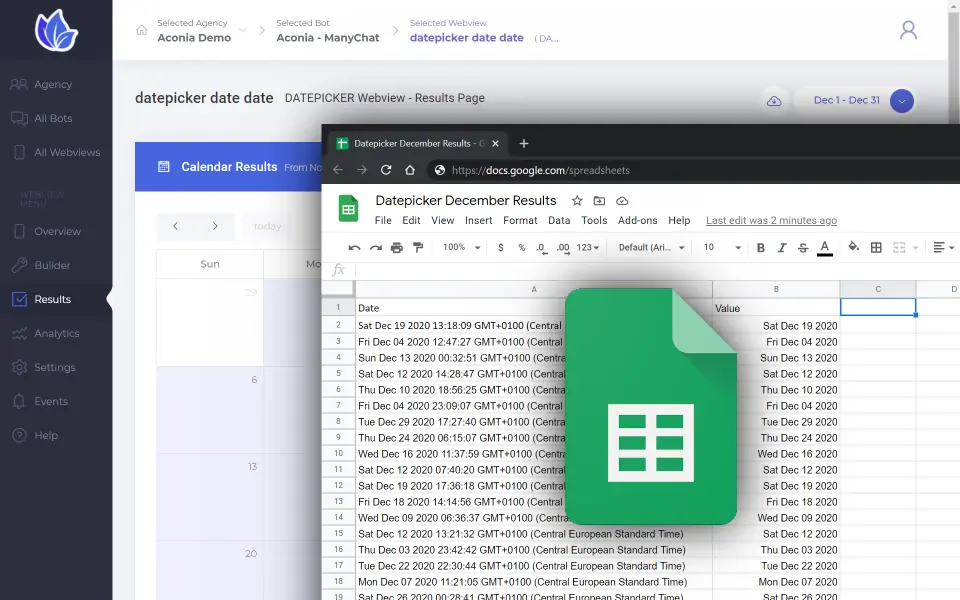The width and height of the screenshot is (960, 600).
Task: Open the Add-ons menu
Action: pos(638,221)
